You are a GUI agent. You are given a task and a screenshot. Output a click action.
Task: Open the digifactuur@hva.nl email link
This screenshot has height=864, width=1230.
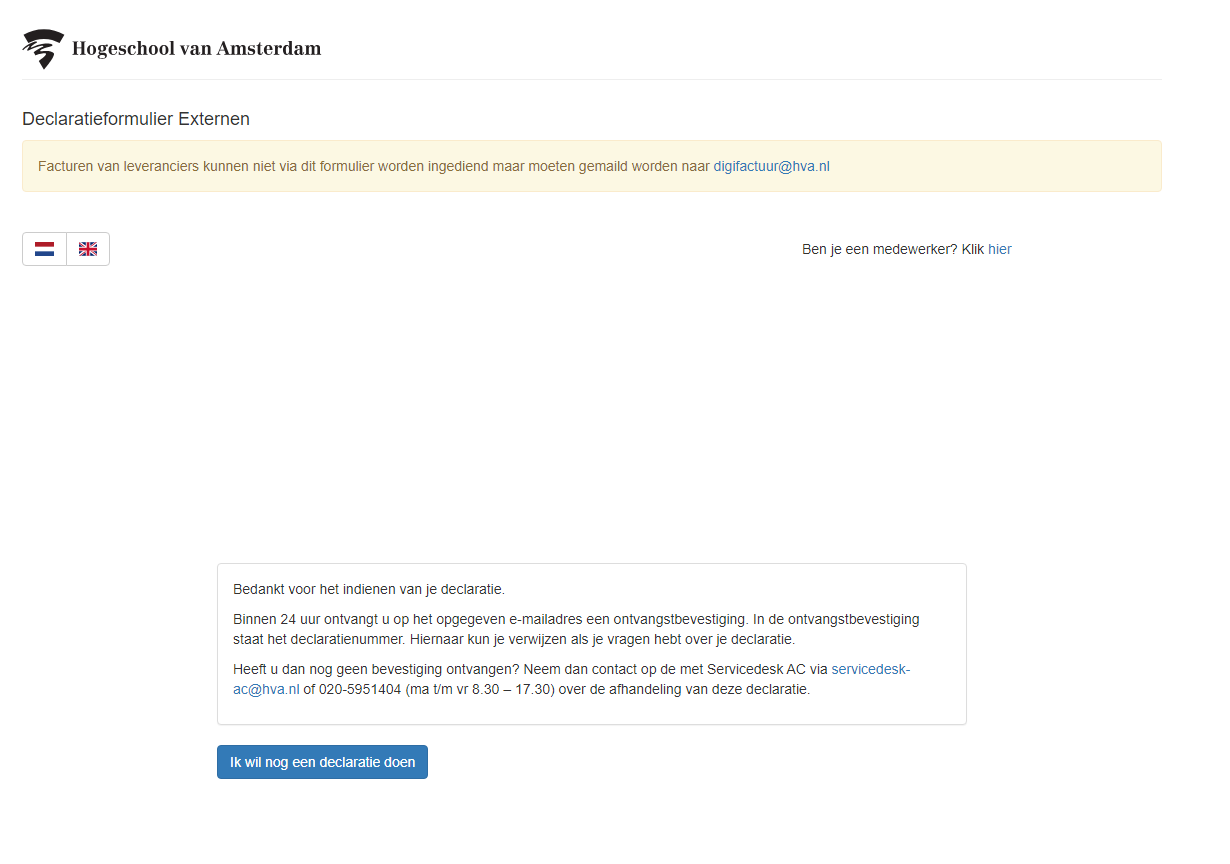[x=771, y=166]
